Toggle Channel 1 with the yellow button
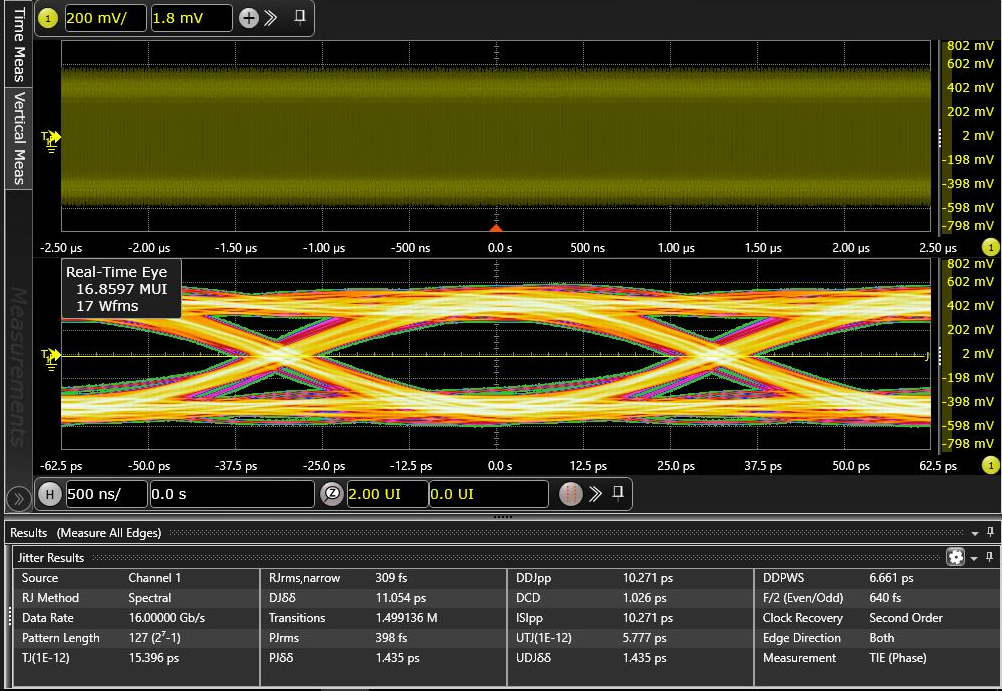 click(49, 18)
